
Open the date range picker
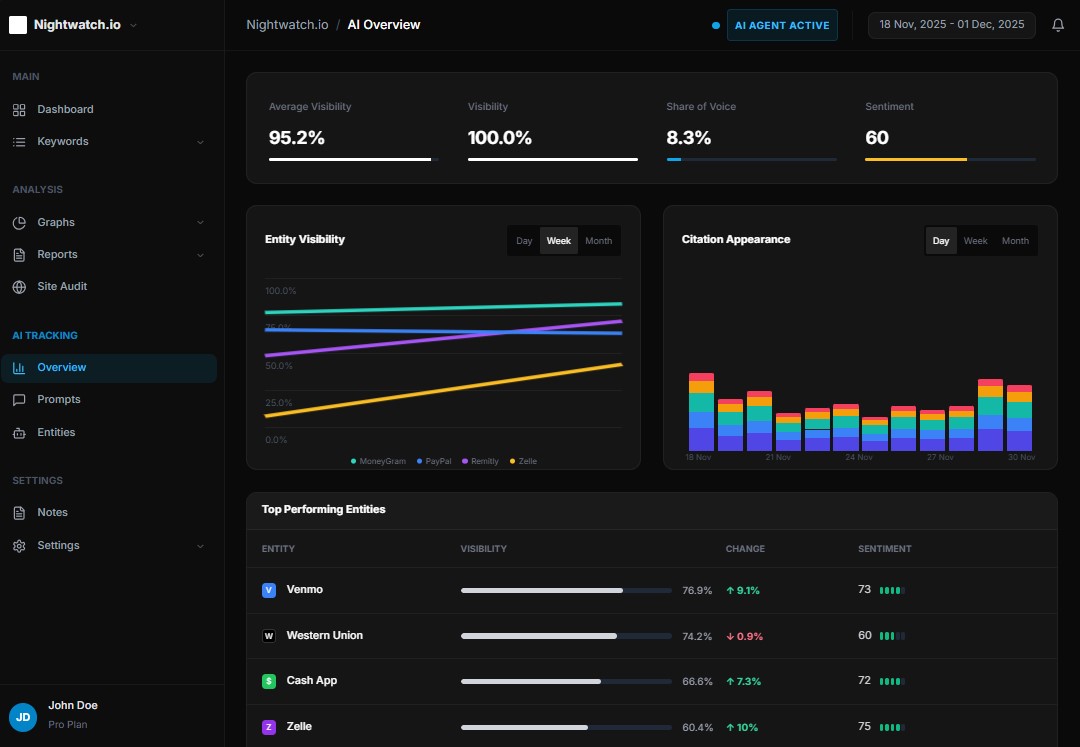(951, 24)
